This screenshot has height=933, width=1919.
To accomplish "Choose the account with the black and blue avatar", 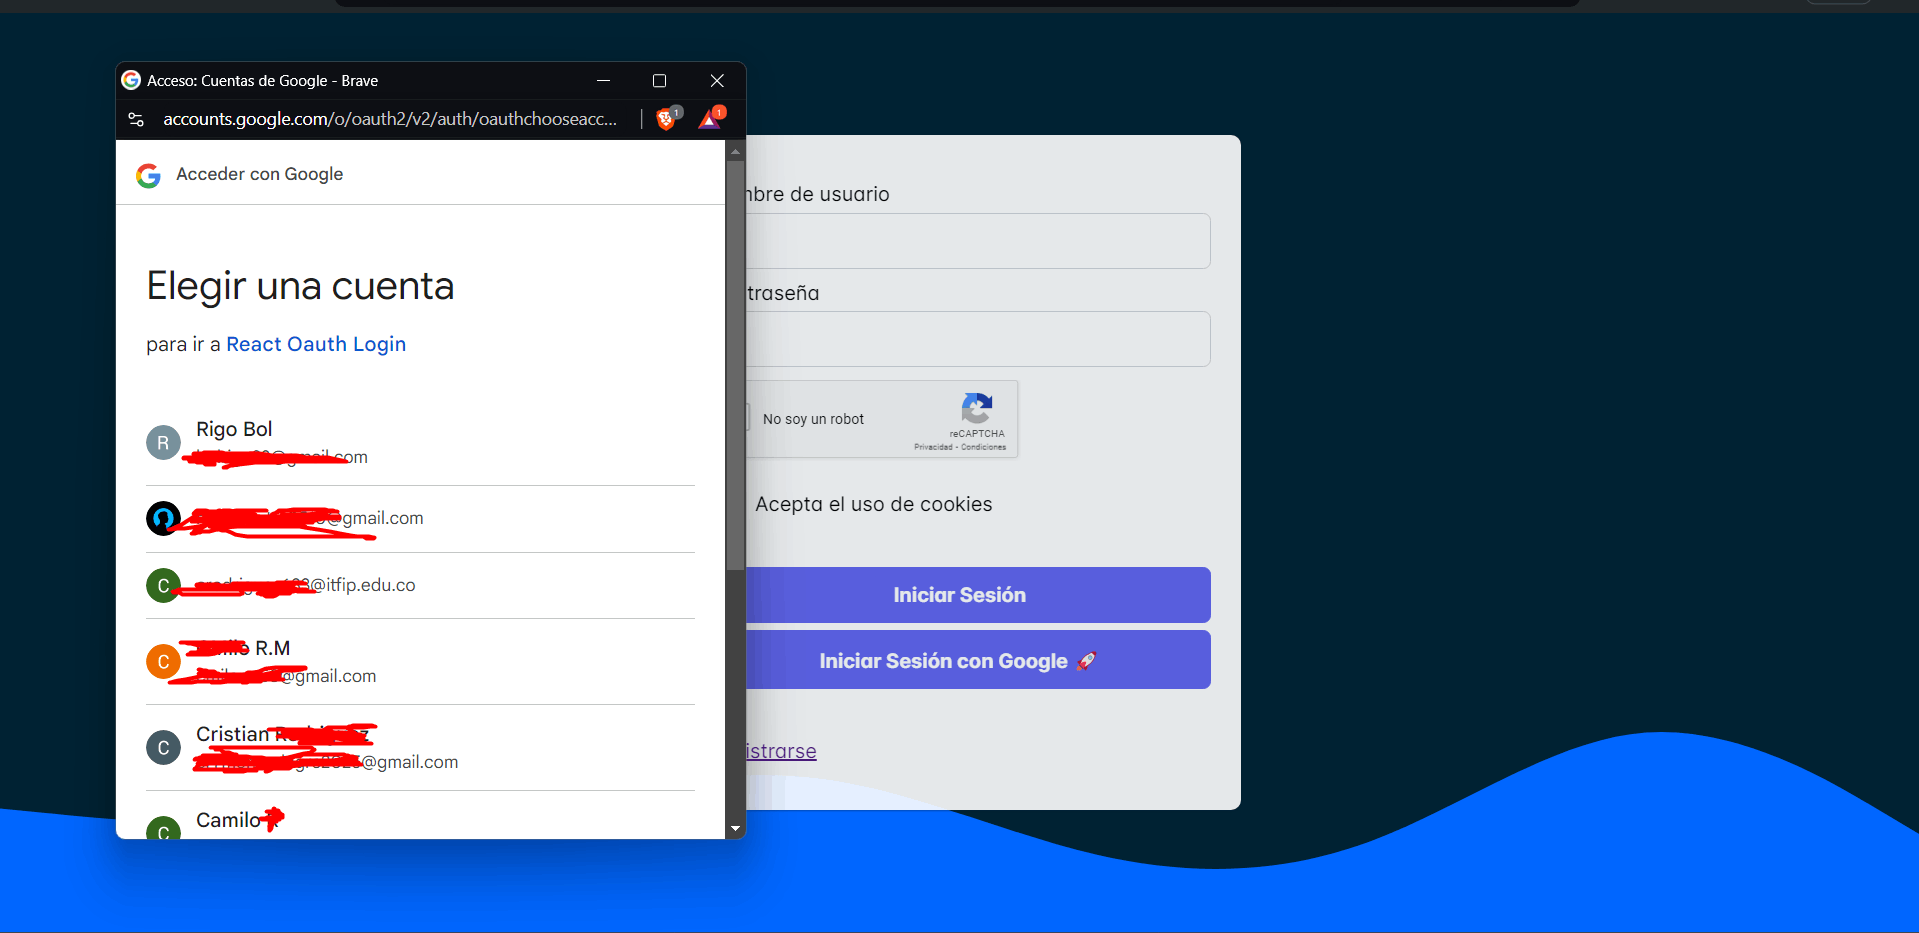I will pos(163,518).
